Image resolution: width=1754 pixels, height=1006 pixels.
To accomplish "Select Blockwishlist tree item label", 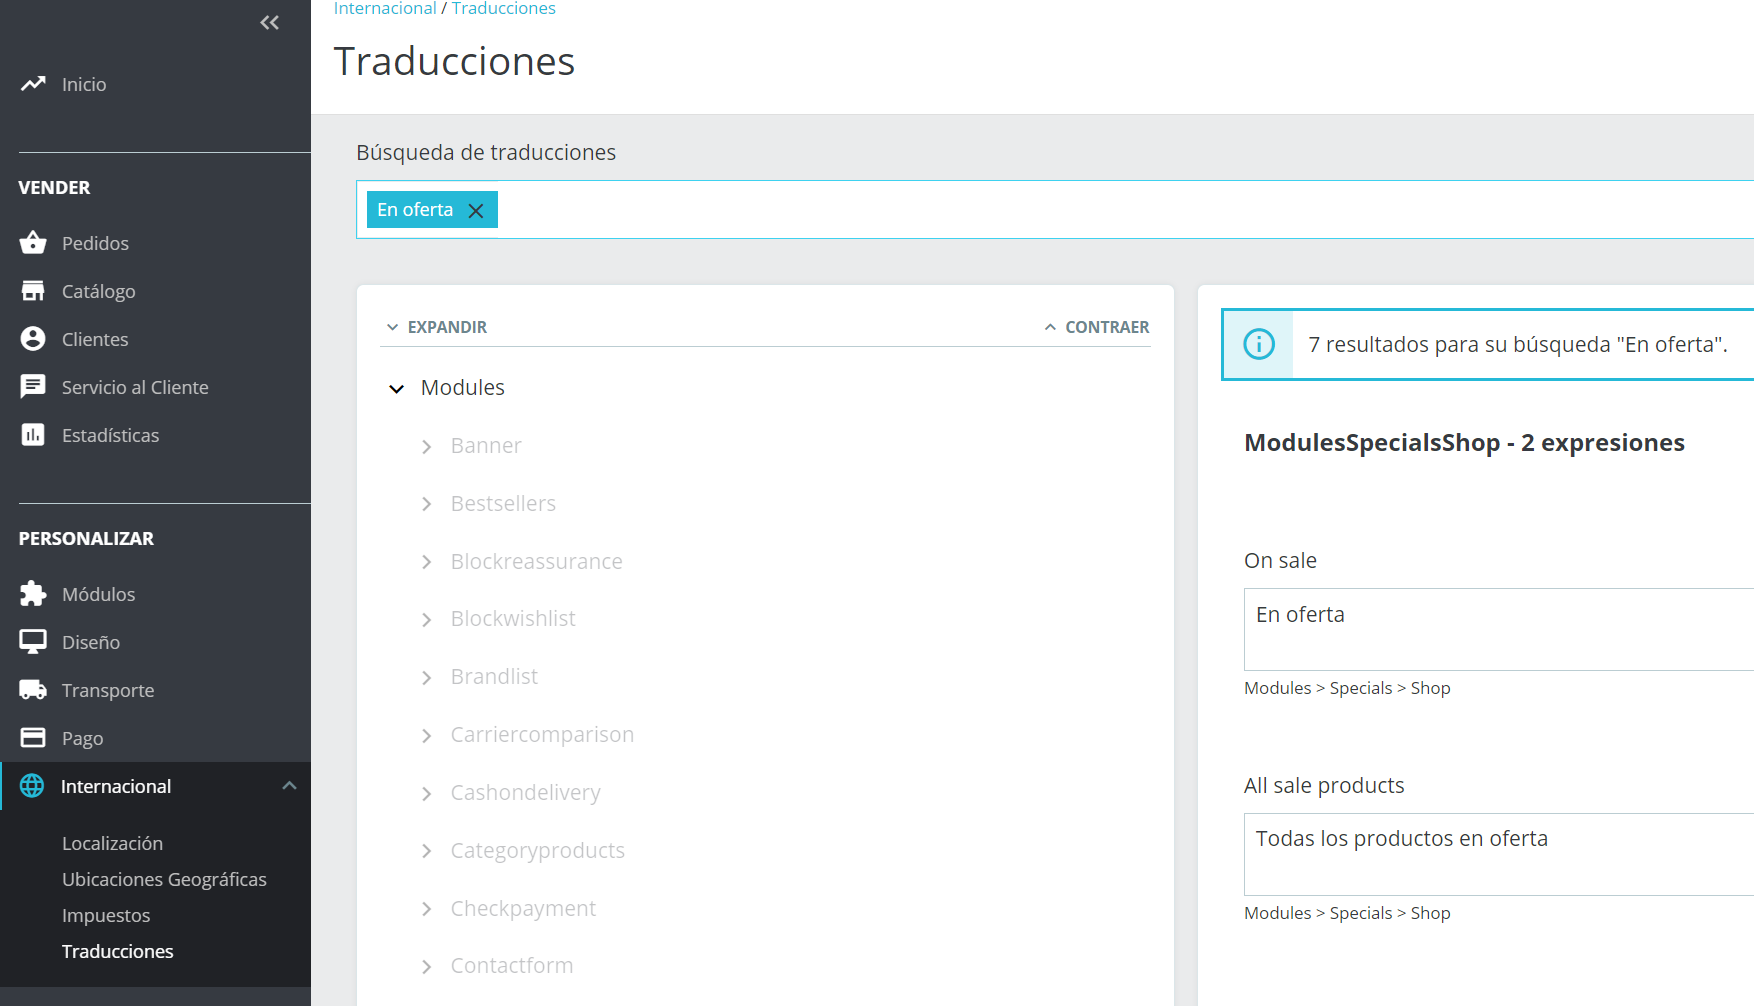I will pyautogui.click(x=513, y=619).
